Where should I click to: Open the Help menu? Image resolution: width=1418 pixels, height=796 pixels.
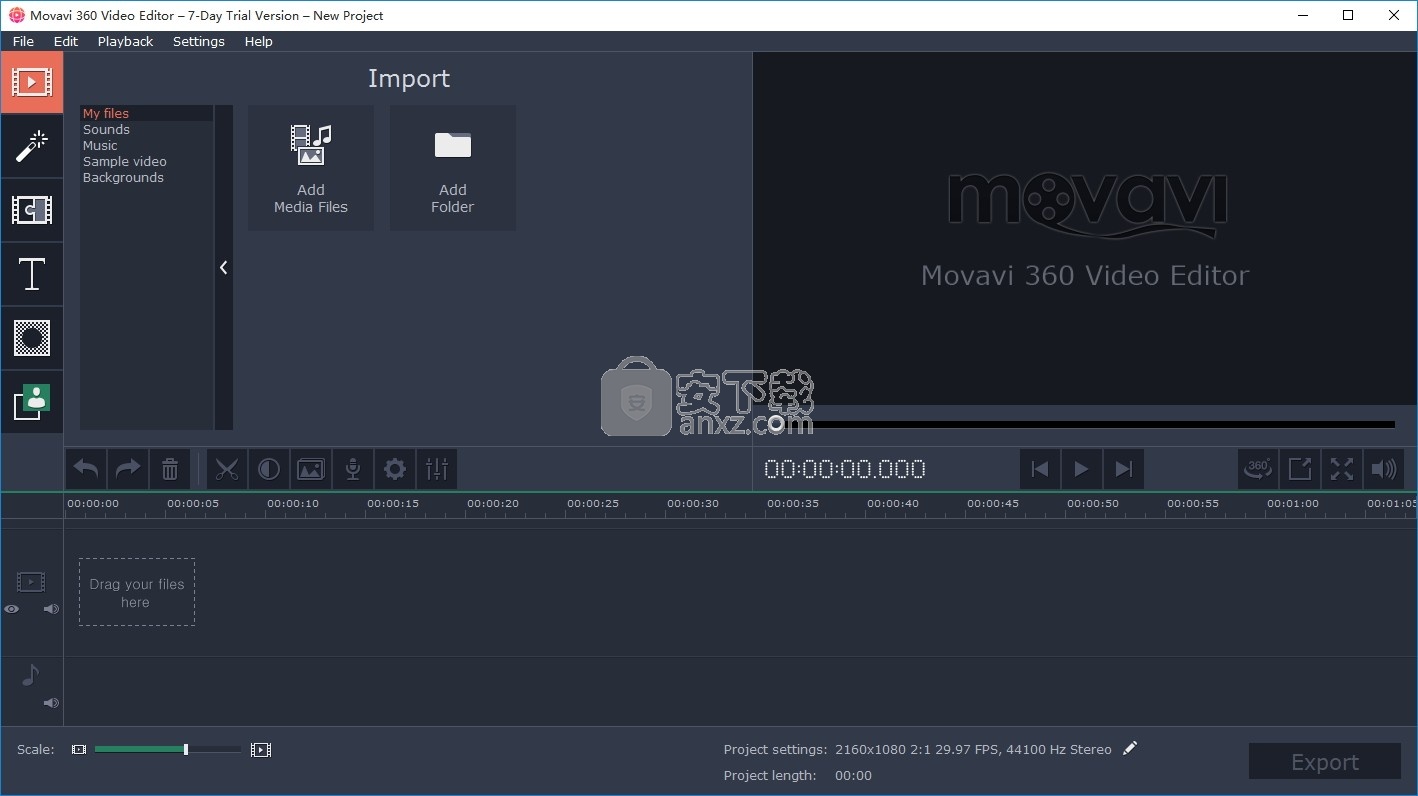(259, 41)
